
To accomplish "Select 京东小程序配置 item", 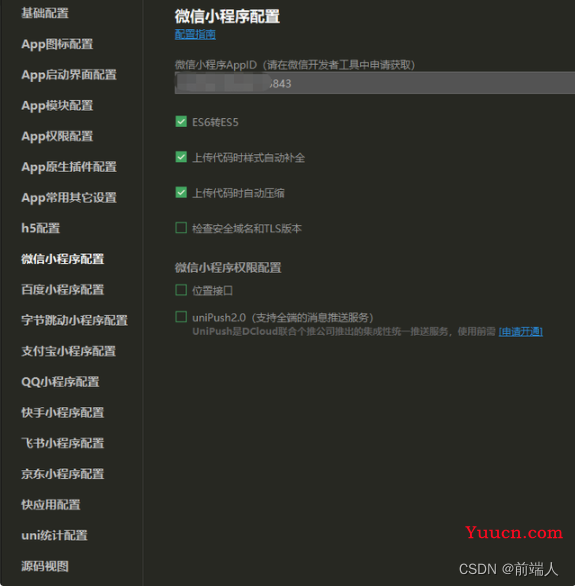I will point(63,474).
